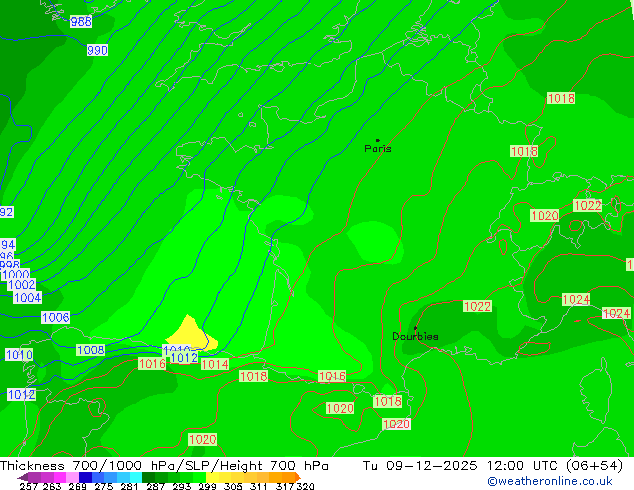Click legend value 320
Image resolution: width=634 pixels, height=490 pixels.
[305, 486]
